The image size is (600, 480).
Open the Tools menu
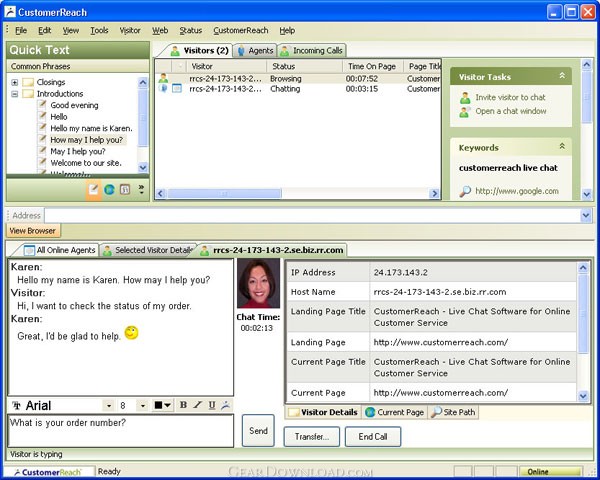pyautogui.click(x=99, y=31)
